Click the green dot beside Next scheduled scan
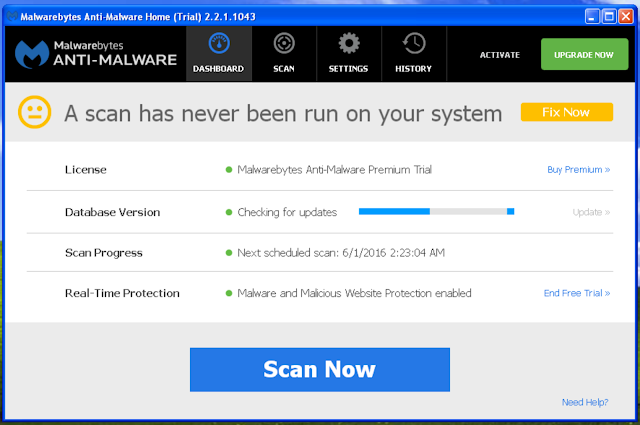 229,253
